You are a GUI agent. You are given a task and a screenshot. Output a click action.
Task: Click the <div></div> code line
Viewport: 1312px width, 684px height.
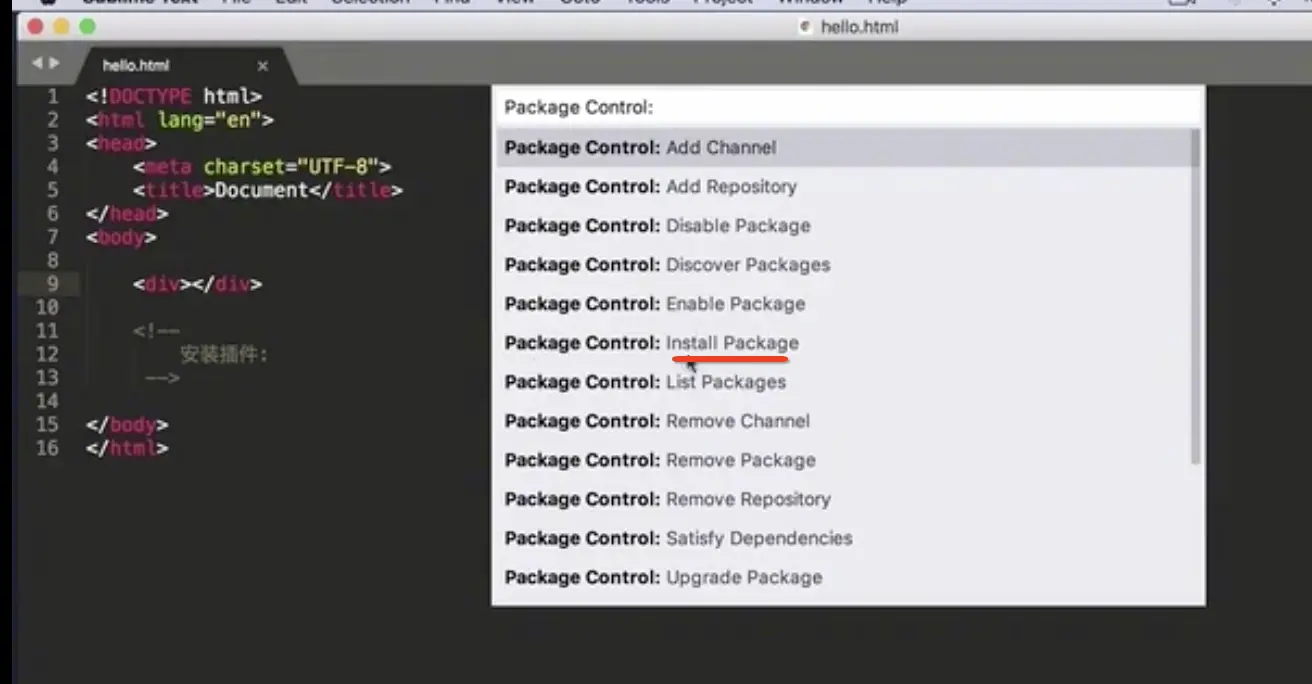(x=197, y=284)
